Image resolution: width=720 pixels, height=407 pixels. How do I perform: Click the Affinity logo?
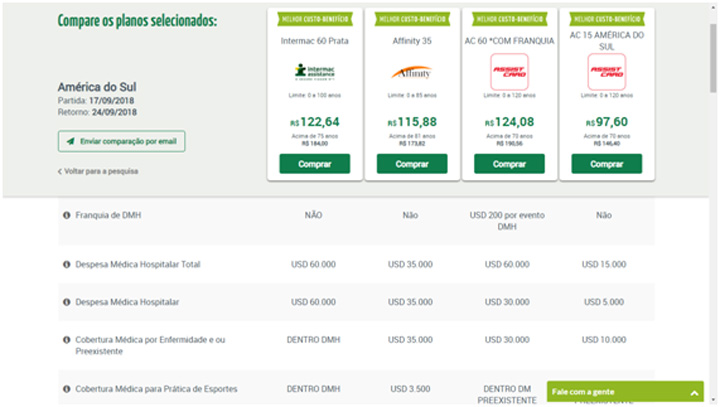(412, 72)
